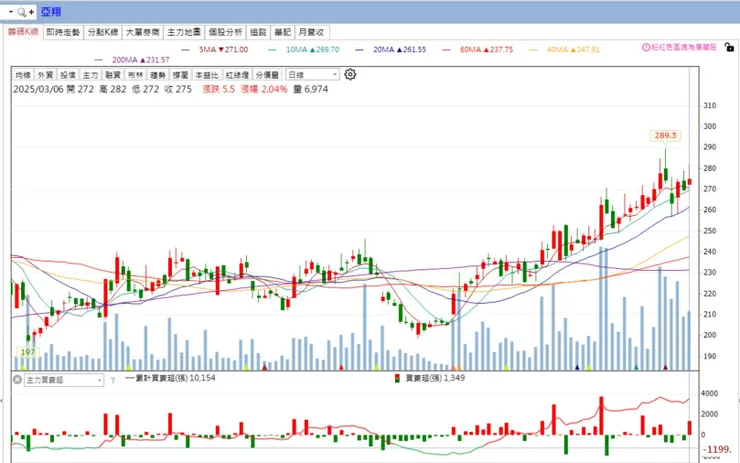Click the pink info circle icon

pyautogui.click(x=646, y=47)
